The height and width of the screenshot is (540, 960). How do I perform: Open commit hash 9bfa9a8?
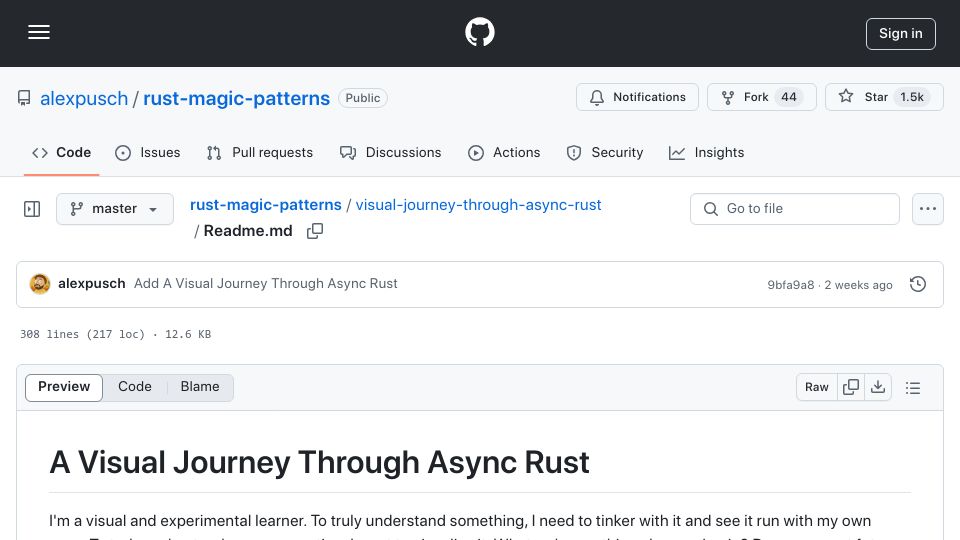pos(790,285)
